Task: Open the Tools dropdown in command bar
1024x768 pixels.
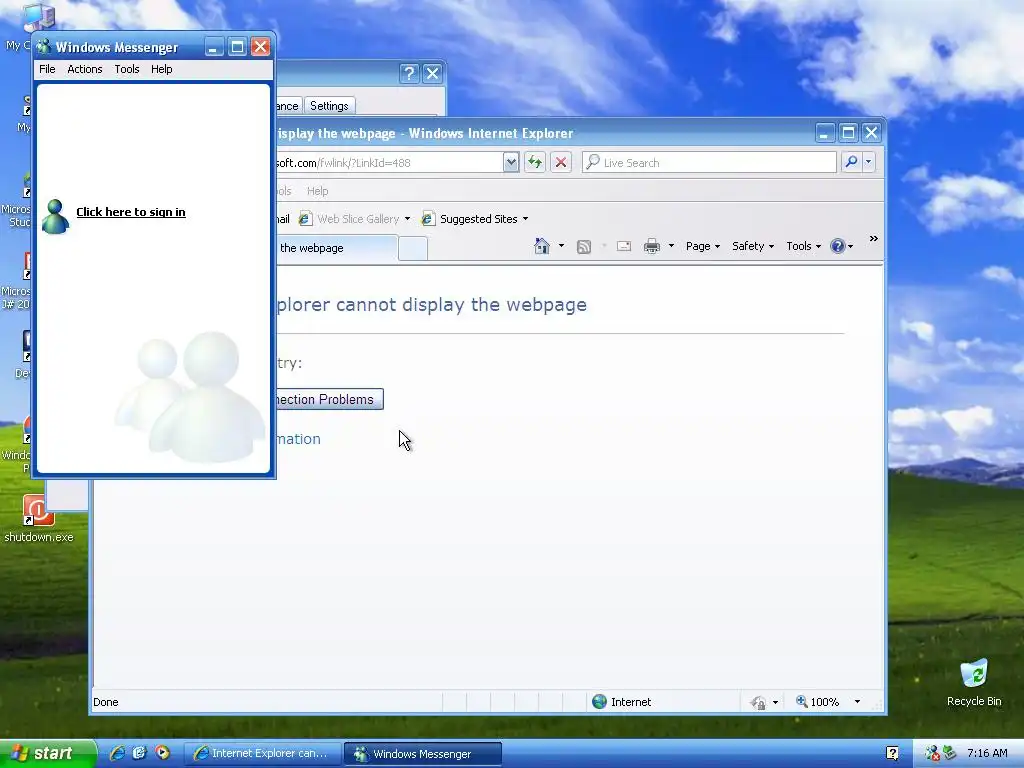Action: pyautogui.click(x=803, y=246)
